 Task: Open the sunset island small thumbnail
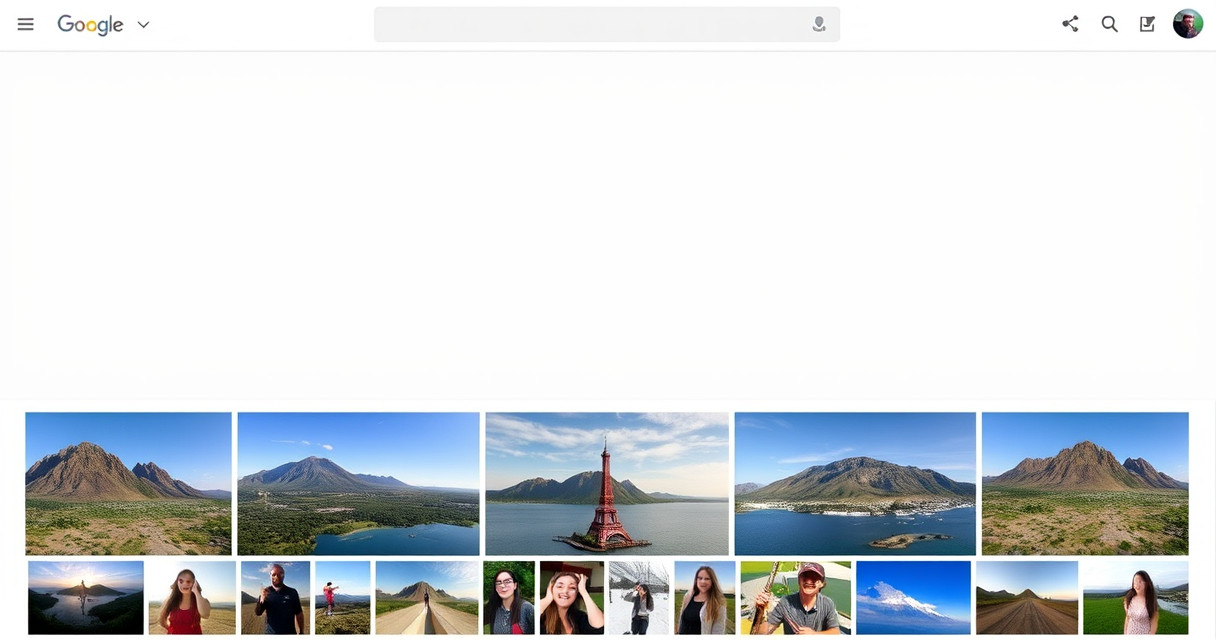(86, 597)
